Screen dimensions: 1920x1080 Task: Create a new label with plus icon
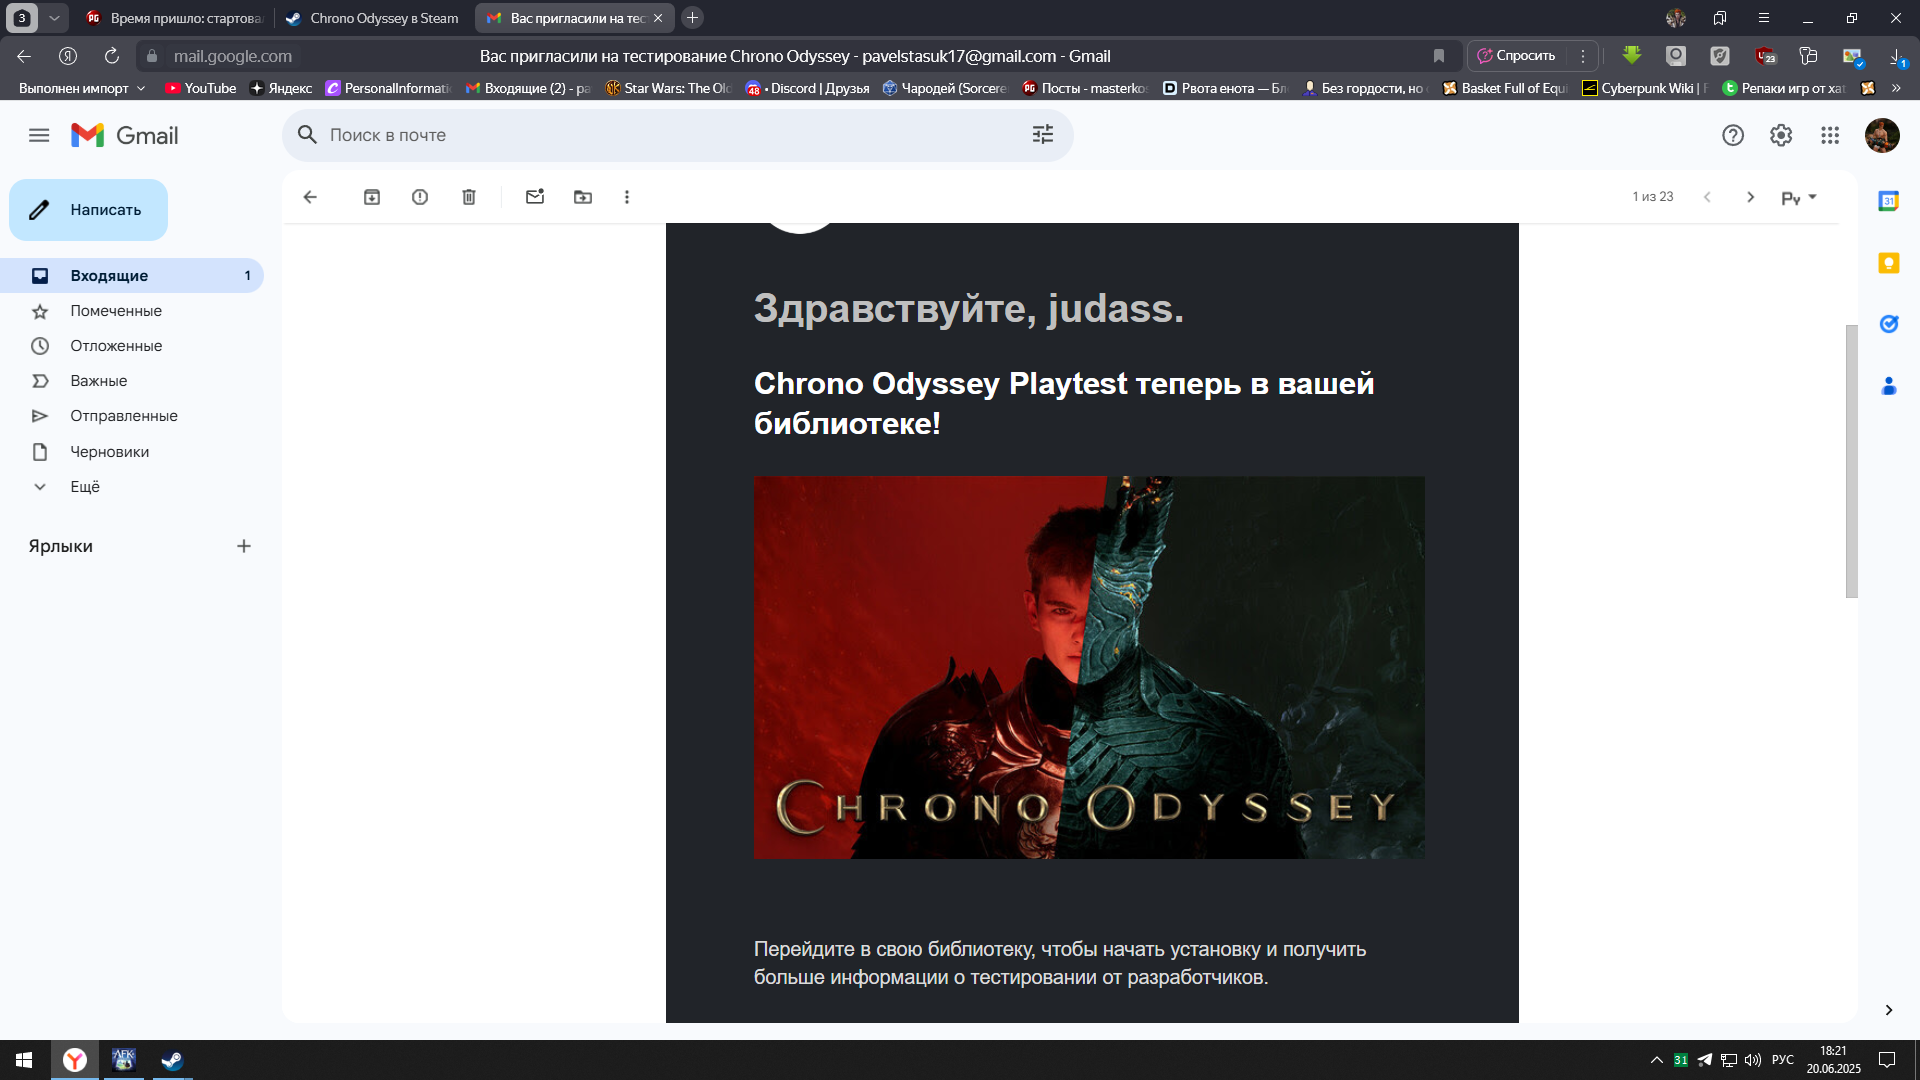point(243,546)
